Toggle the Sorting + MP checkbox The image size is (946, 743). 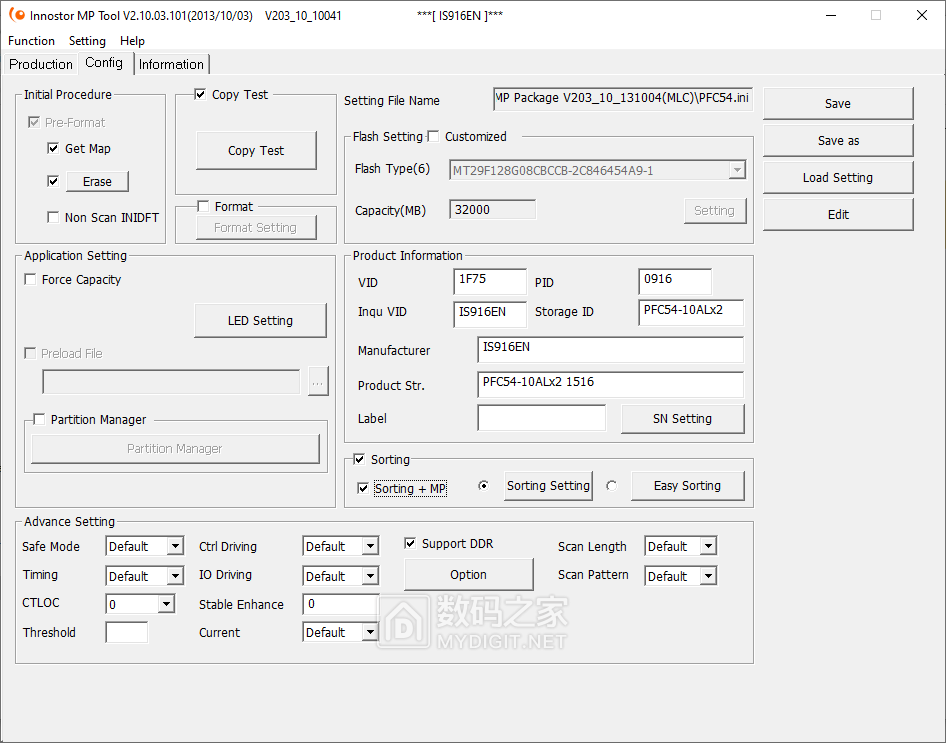pos(363,488)
